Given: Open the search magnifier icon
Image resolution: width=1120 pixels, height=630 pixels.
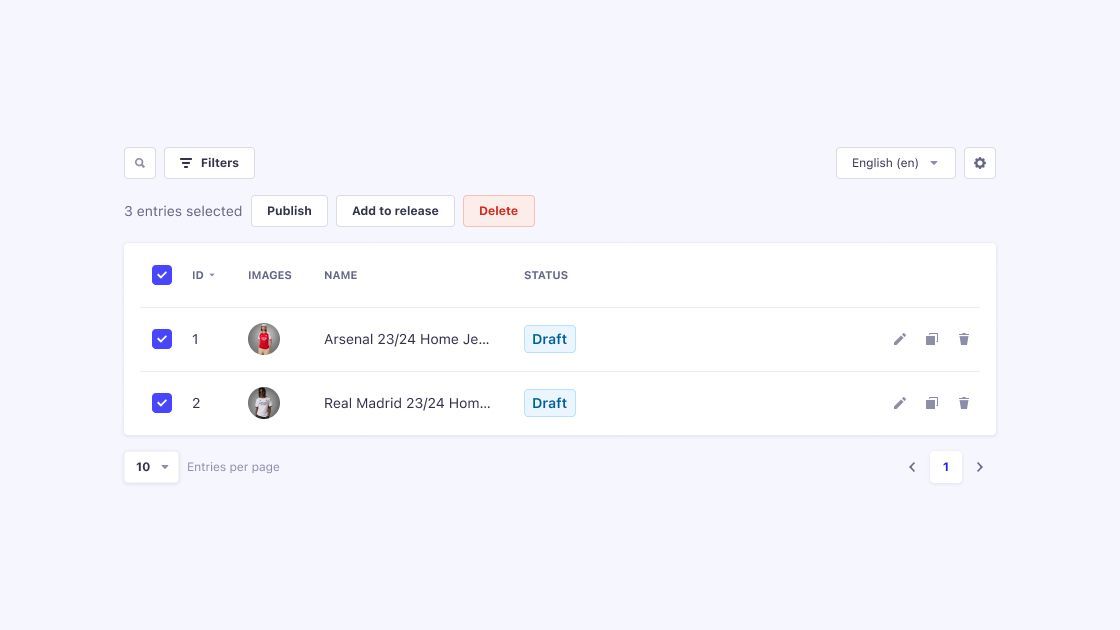Looking at the screenshot, I should tap(140, 163).
